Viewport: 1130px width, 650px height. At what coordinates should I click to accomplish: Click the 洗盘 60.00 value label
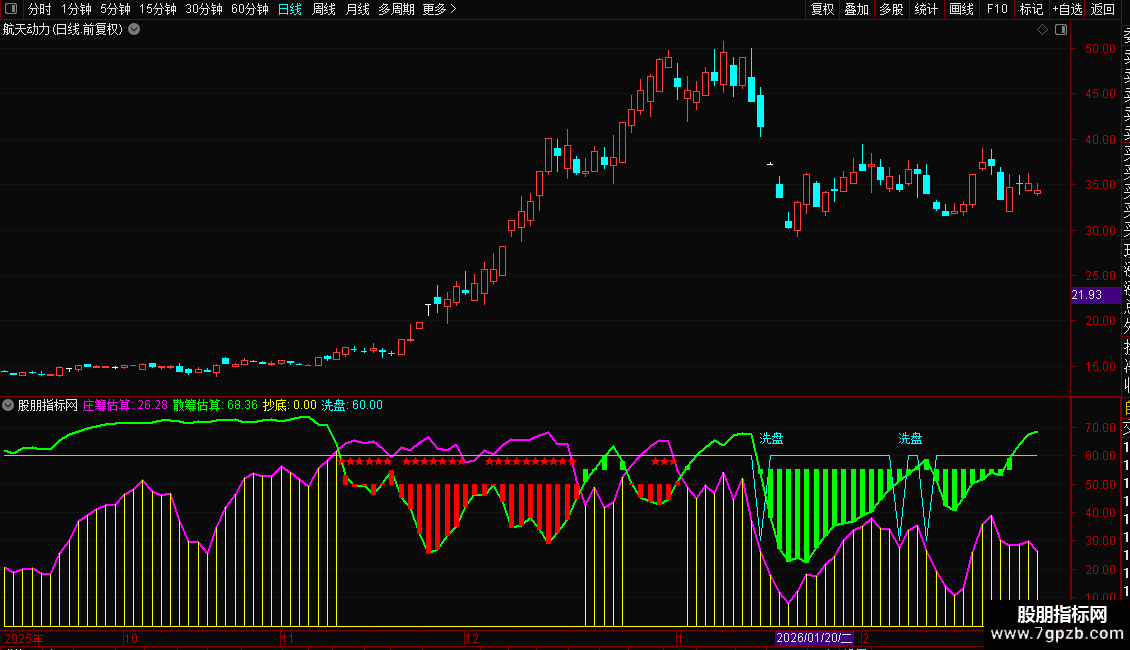click(352, 405)
